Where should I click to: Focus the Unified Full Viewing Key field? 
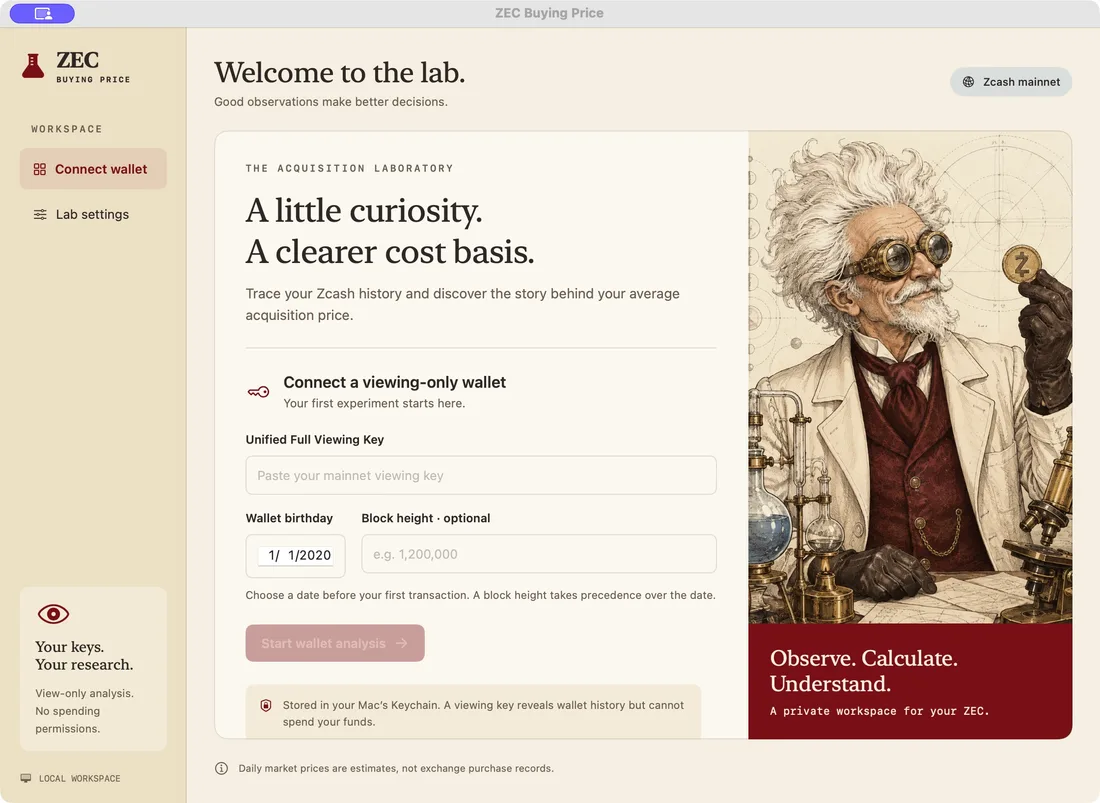coord(481,475)
